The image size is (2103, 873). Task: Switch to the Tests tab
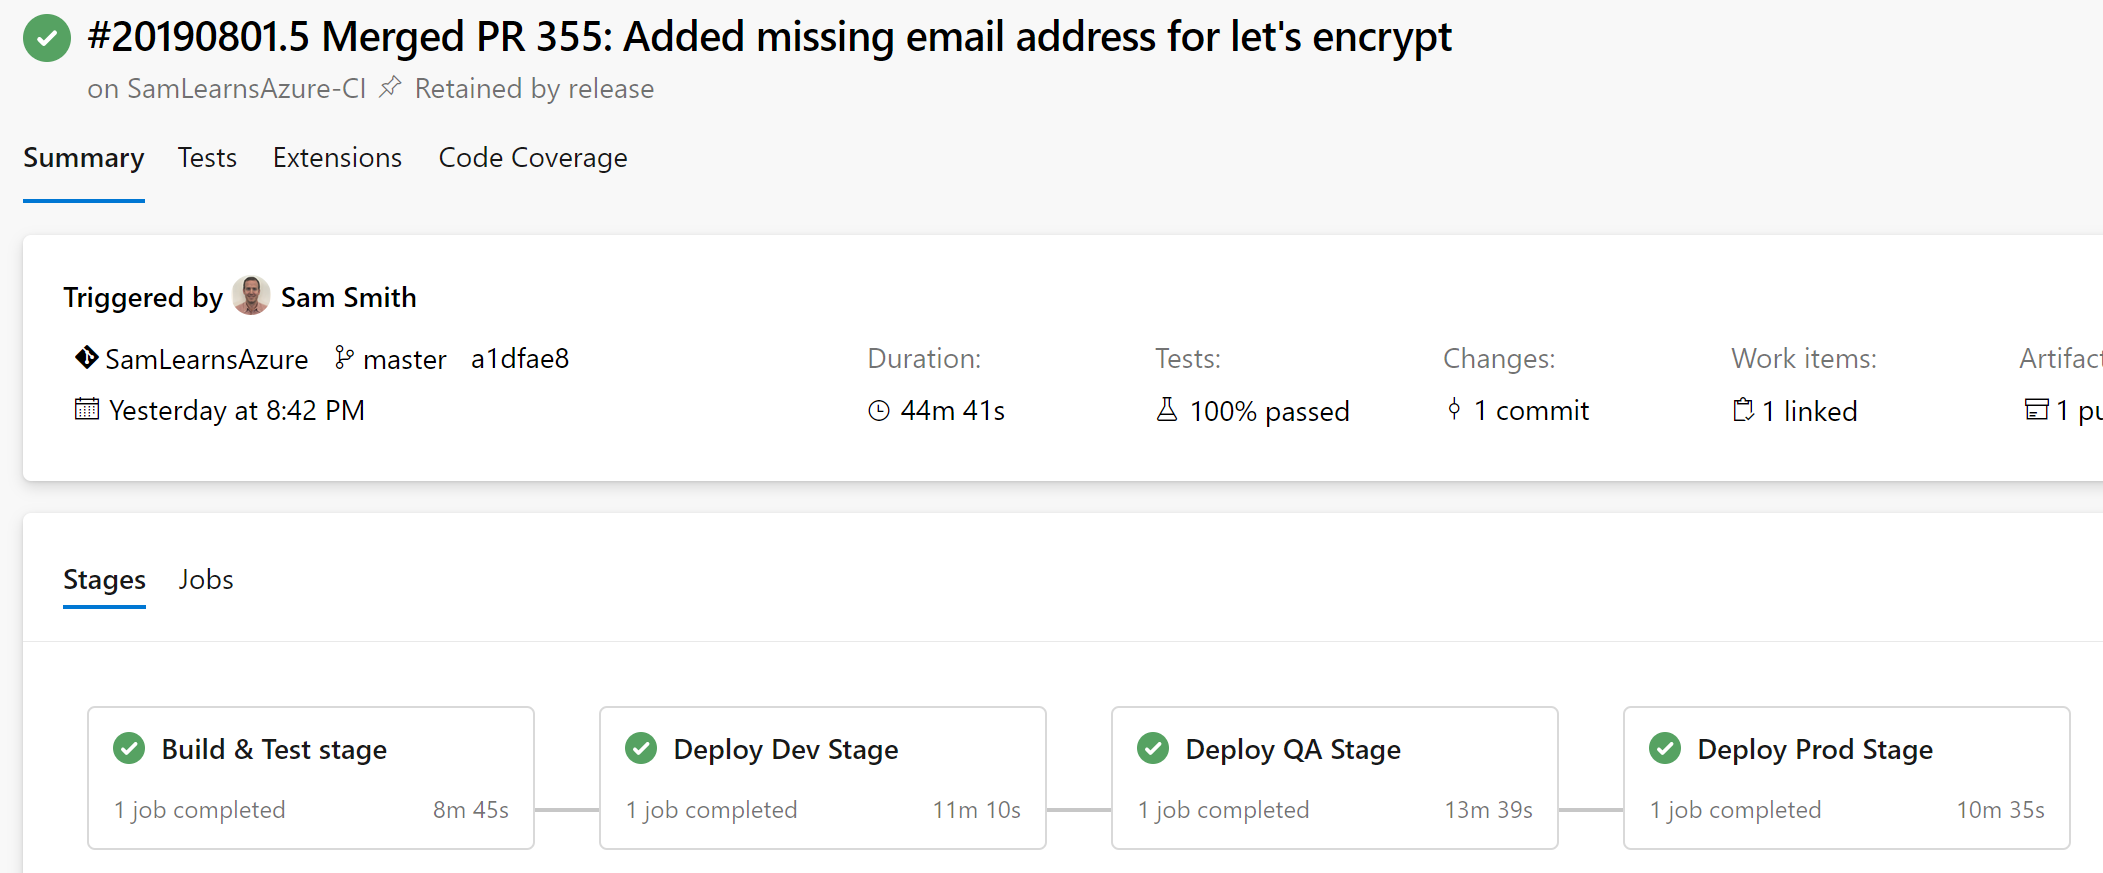pos(207,158)
